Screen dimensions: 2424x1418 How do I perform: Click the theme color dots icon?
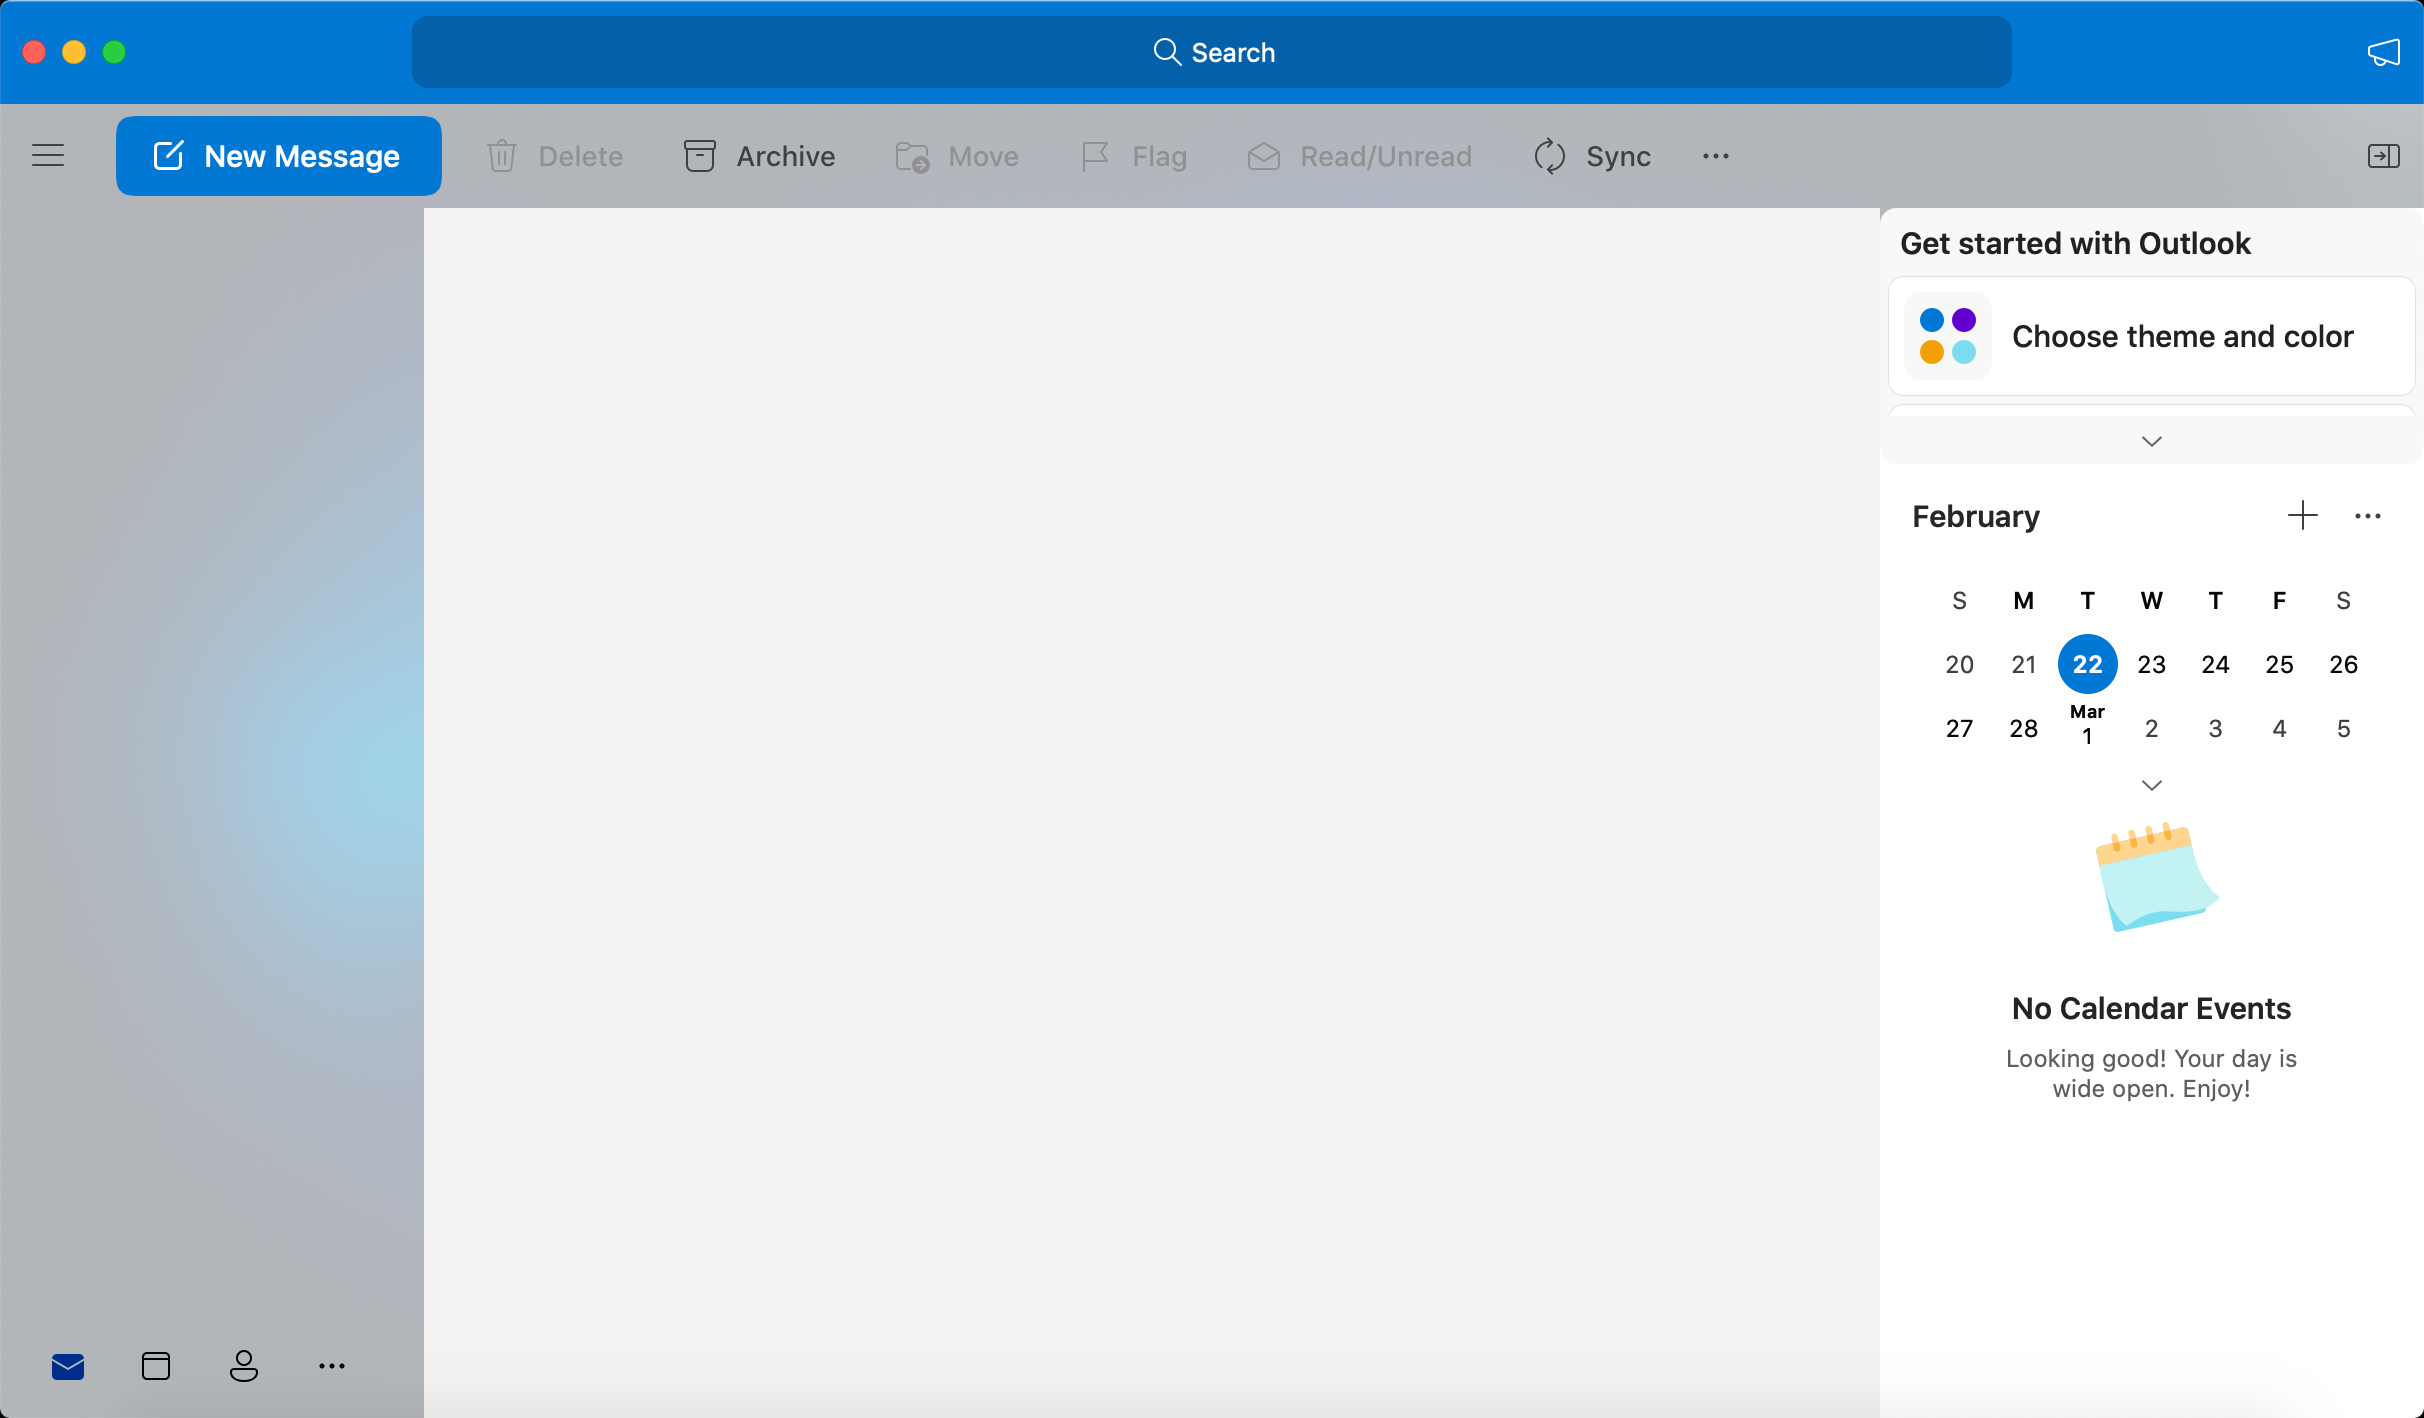[x=1948, y=336]
